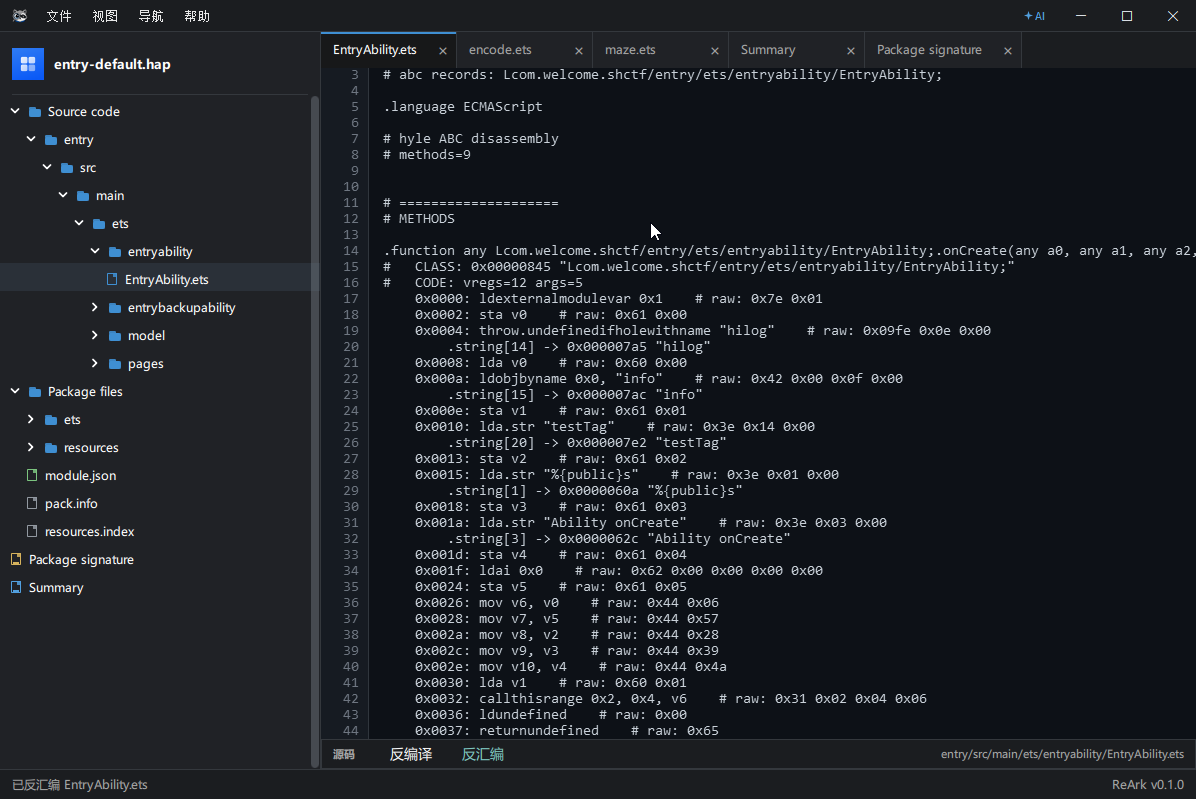
Task: Collapse the entry folder node
Action: pyautogui.click(x=31, y=140)
